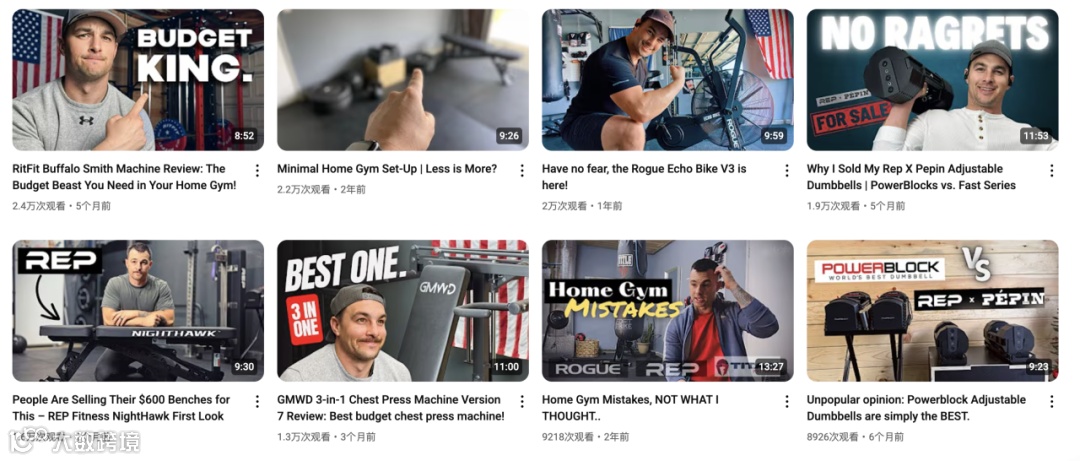The image size is (1080, 461).
Task: Open options menu for RitFit Buffalo Smith Machine video
Action: [x=257, y=170]
